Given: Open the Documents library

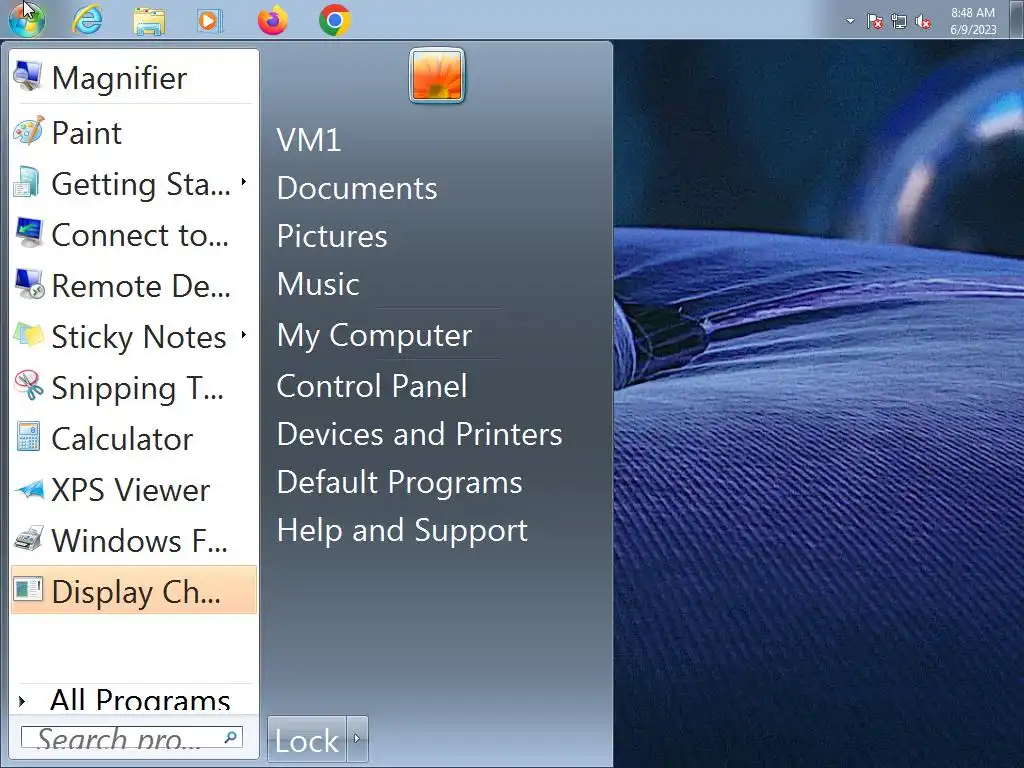Looking at the screenshot, I should 357,188.
